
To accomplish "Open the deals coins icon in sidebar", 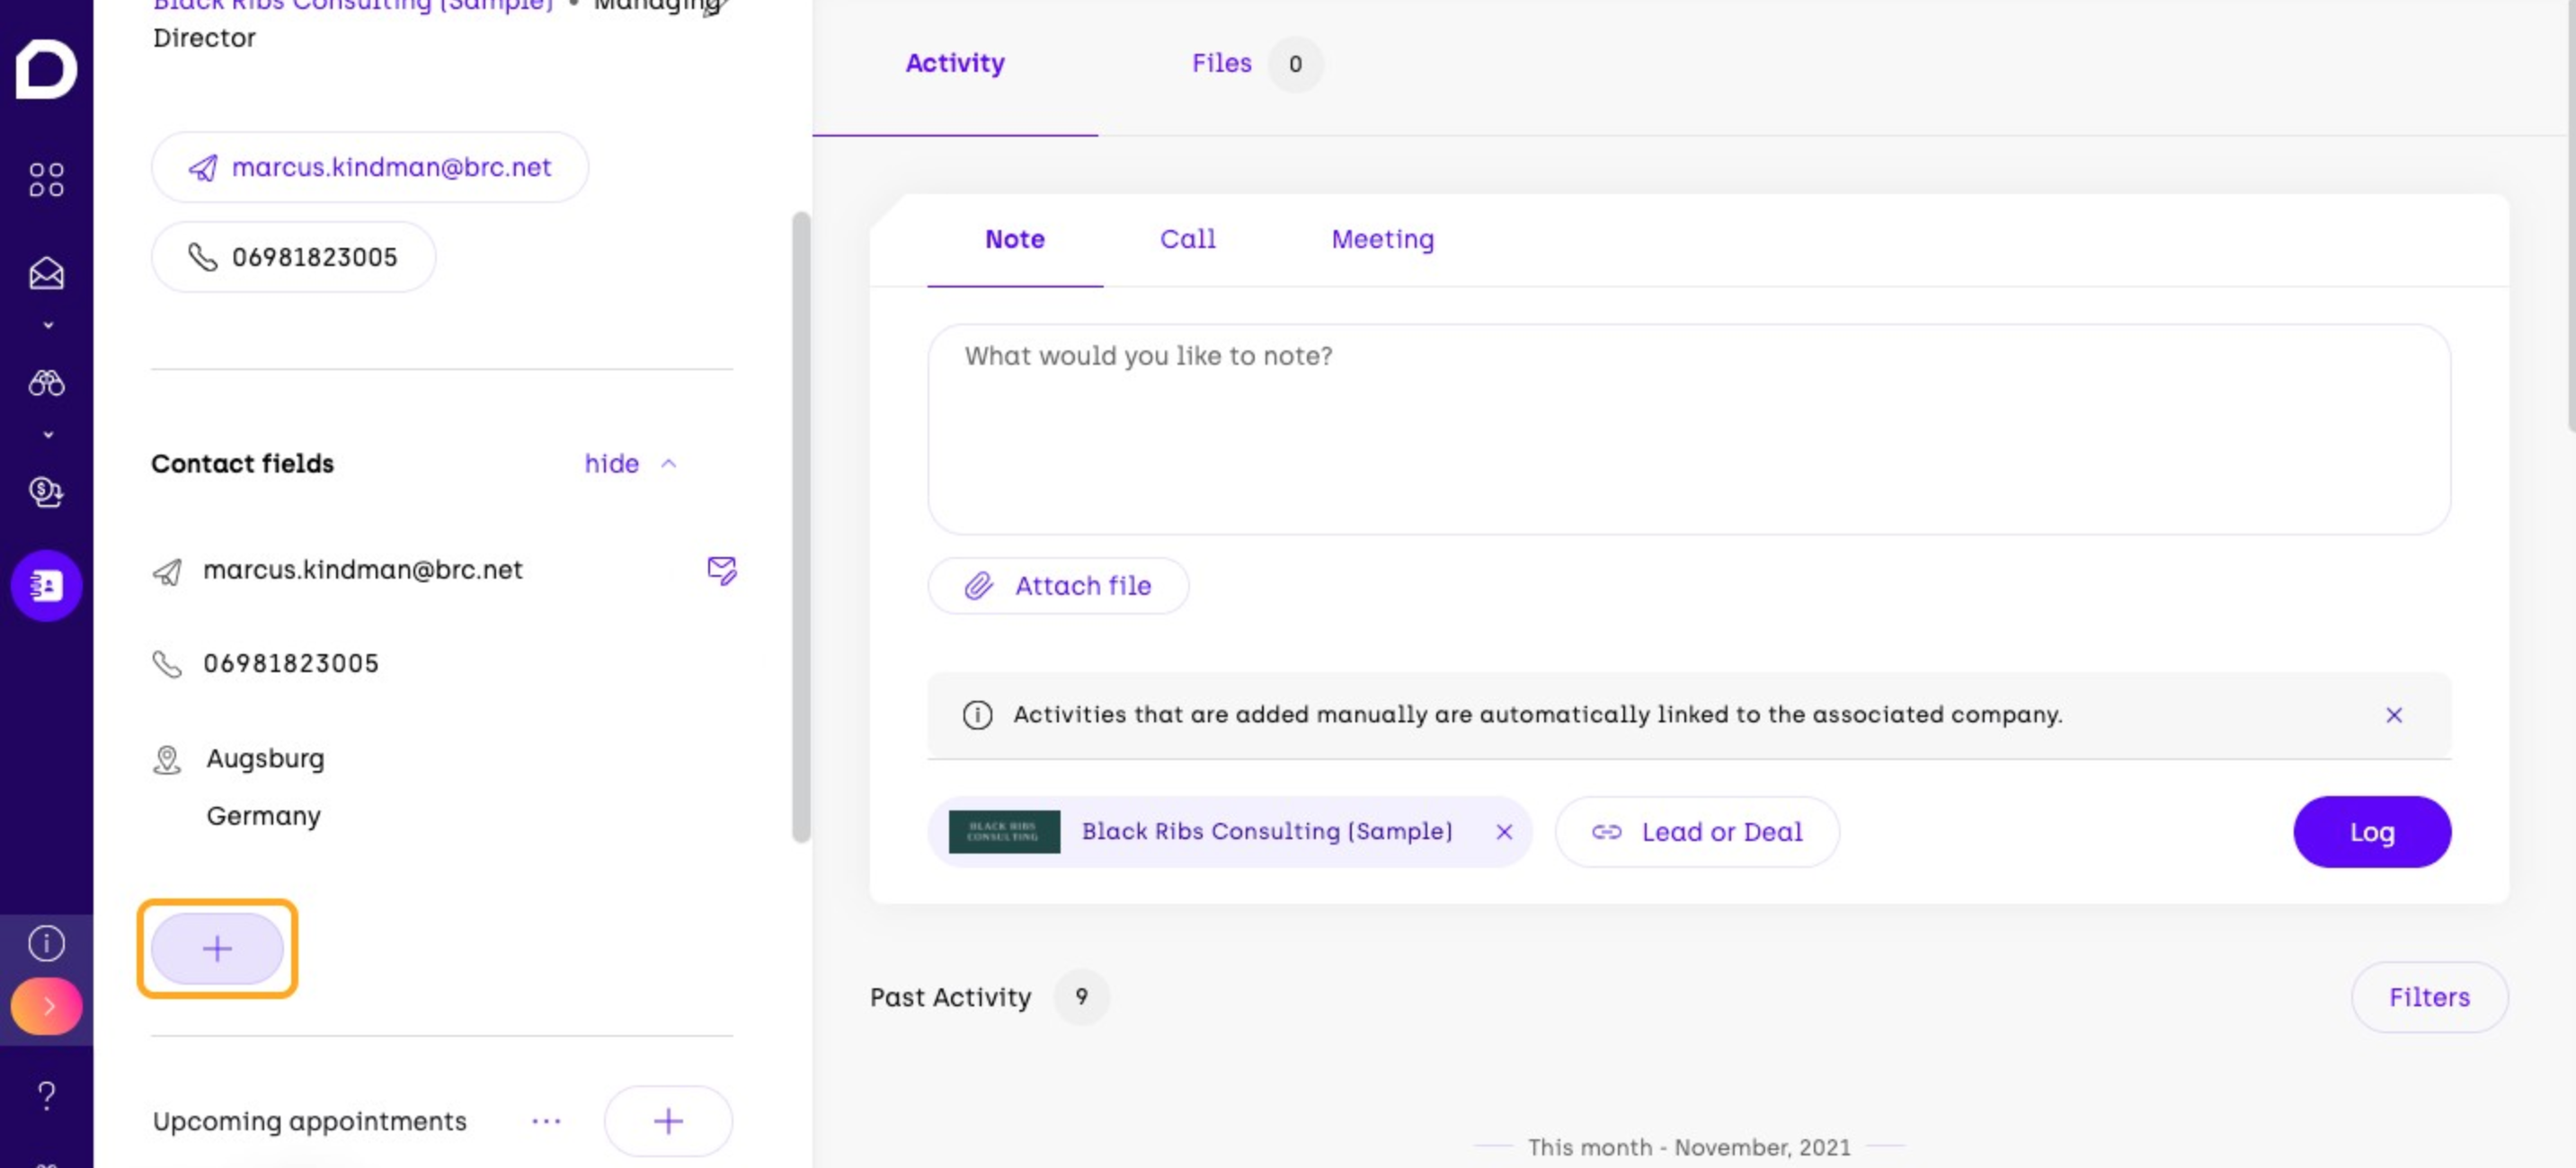I will coord(46,491).
